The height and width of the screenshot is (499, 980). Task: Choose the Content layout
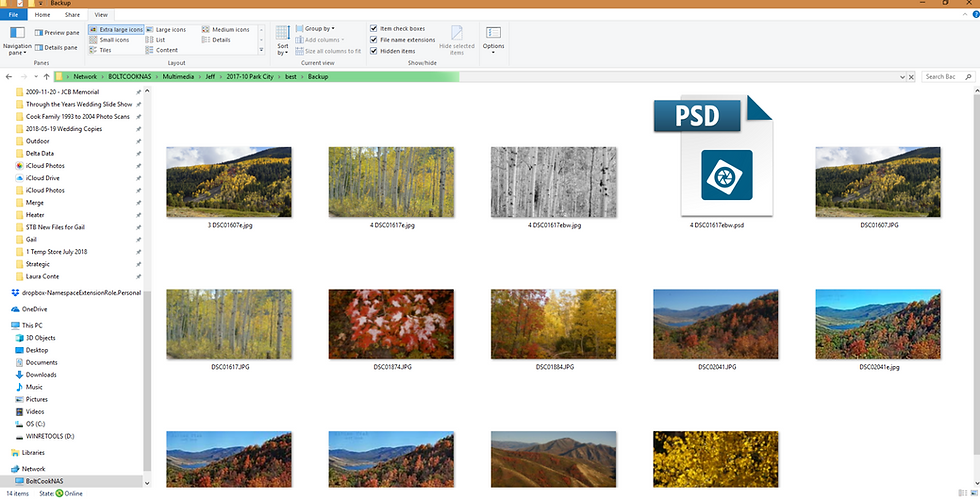coord(162,50)
